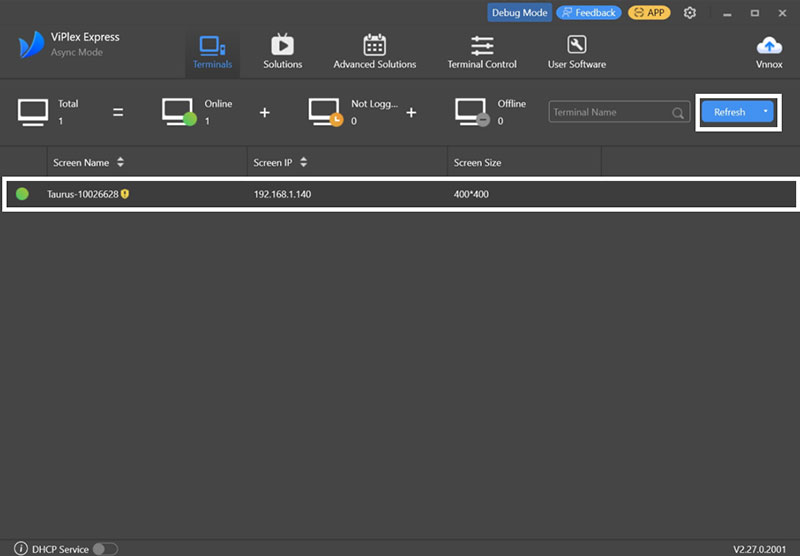800x556 pixels.
Task: Click the Screen Size column header
Action: click(477, 163)
